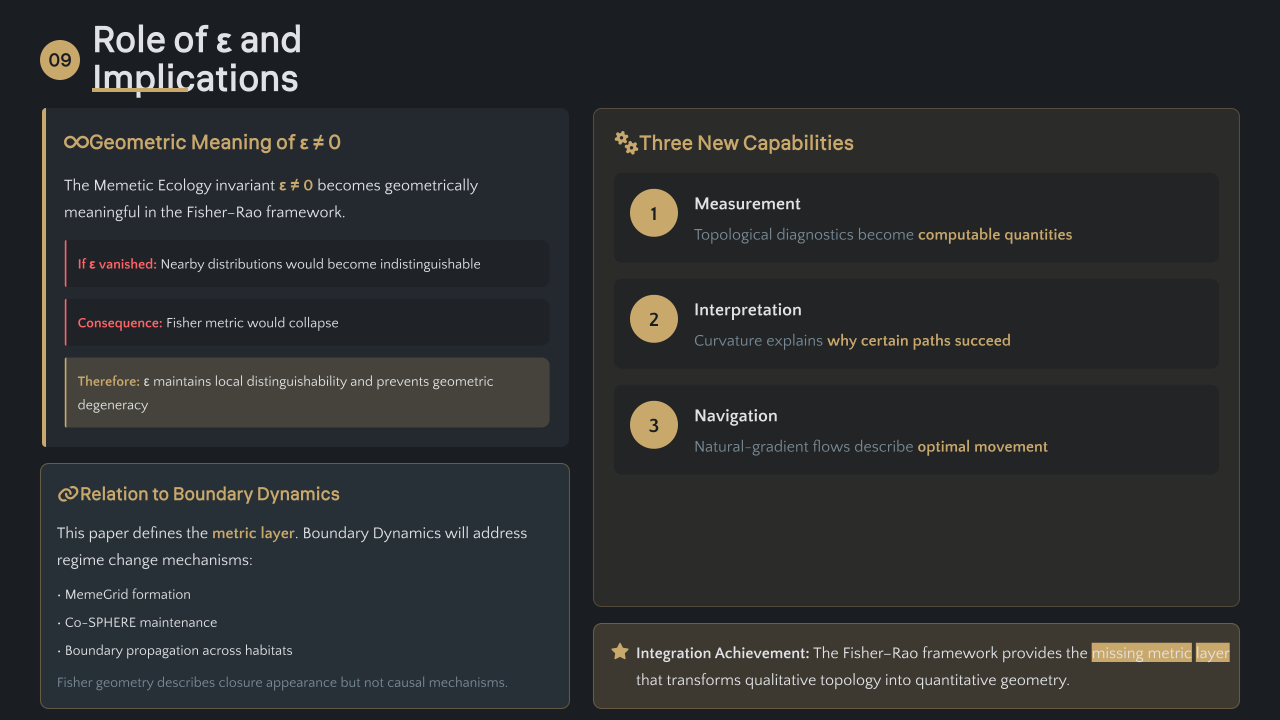The image size is (1280, 720).
Task: Click the numbered circle 3 for Navigation
Action: (654, 425)
